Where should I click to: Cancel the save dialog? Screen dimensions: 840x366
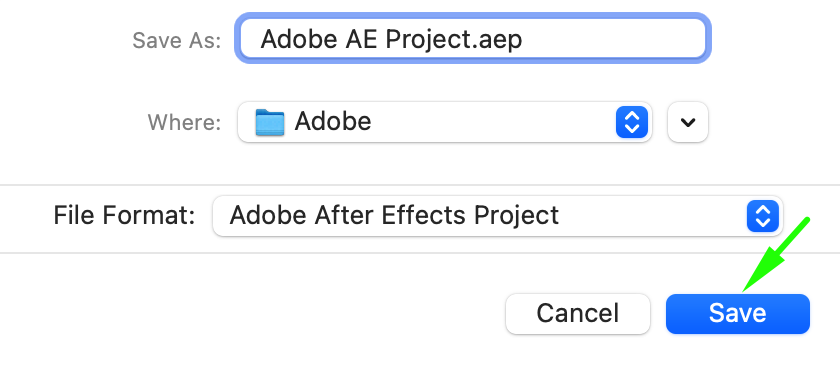[578, 314]
